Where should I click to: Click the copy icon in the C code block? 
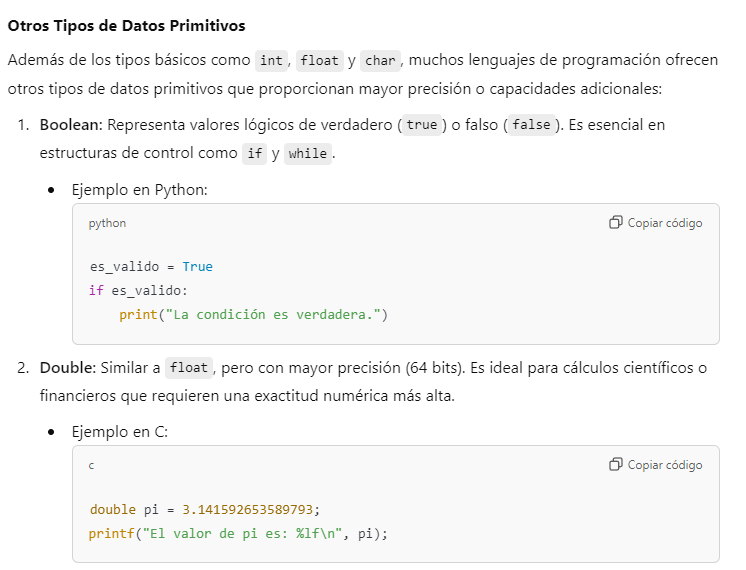point(616,465)
